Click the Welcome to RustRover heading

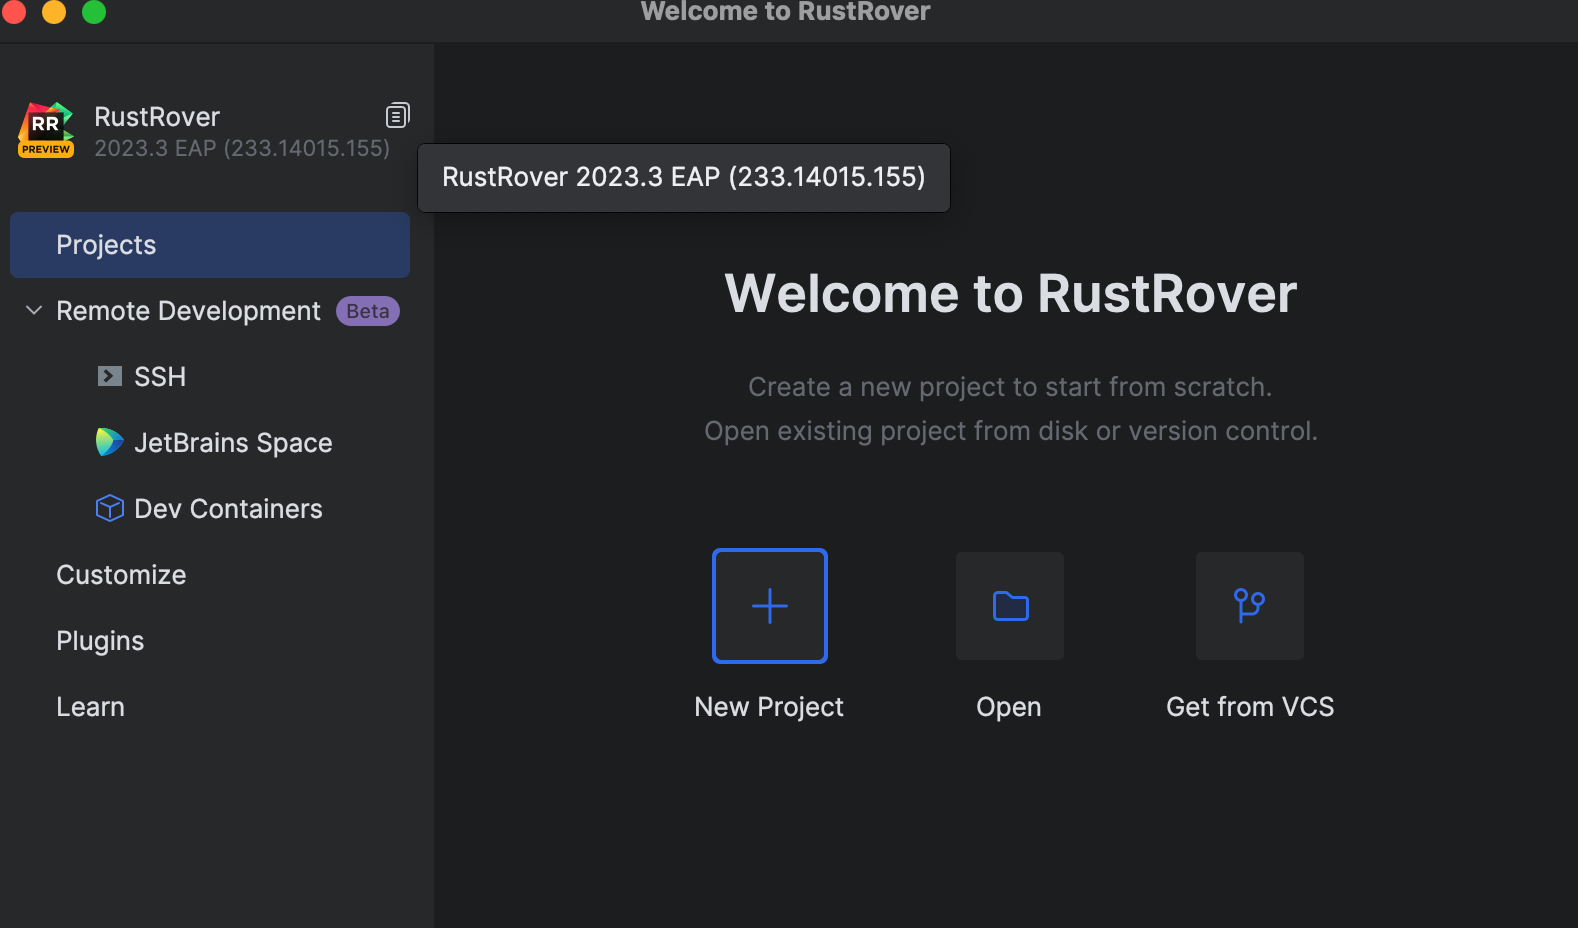pos(1011,294)
